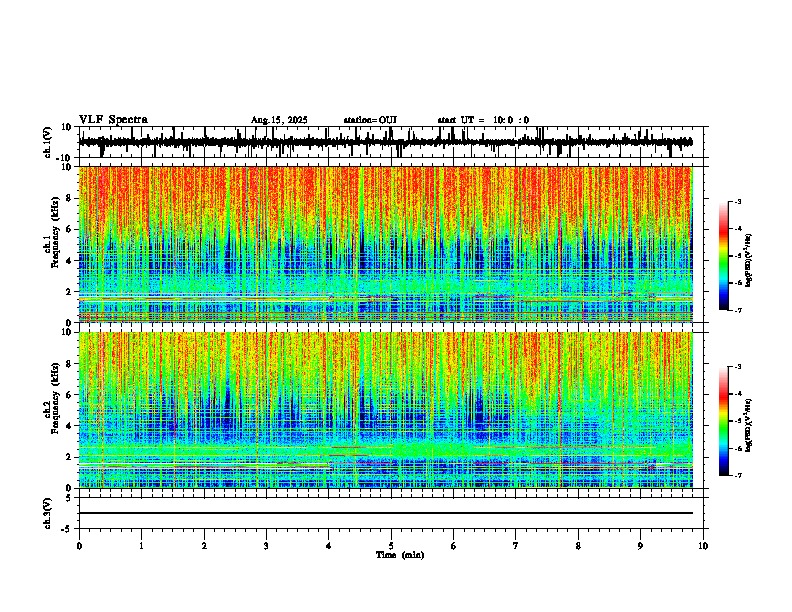
Task: Click the "VLF Spectra" plot title
Action: (113, 120)
